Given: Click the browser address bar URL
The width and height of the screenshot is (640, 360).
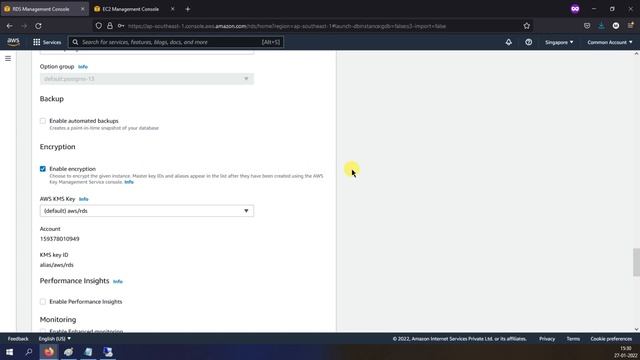Looking at the screenshot, I should pos(287,26).
